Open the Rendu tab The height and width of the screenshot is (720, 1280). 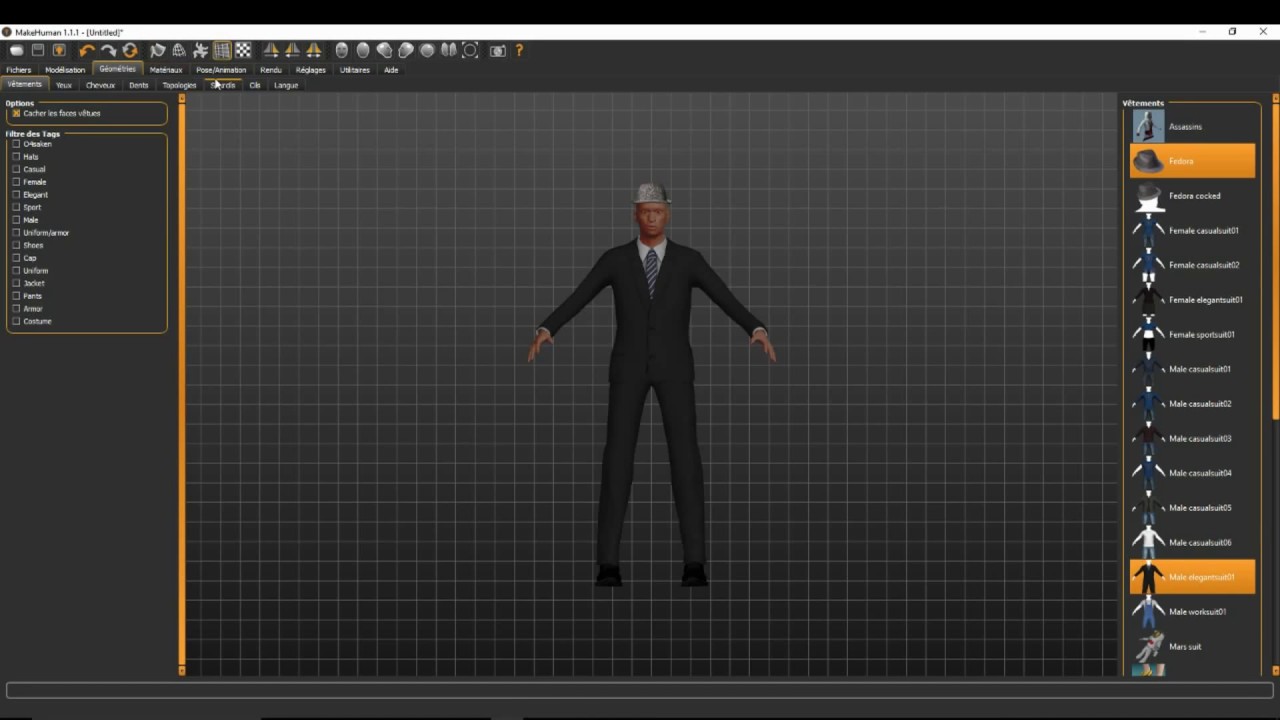271,70
